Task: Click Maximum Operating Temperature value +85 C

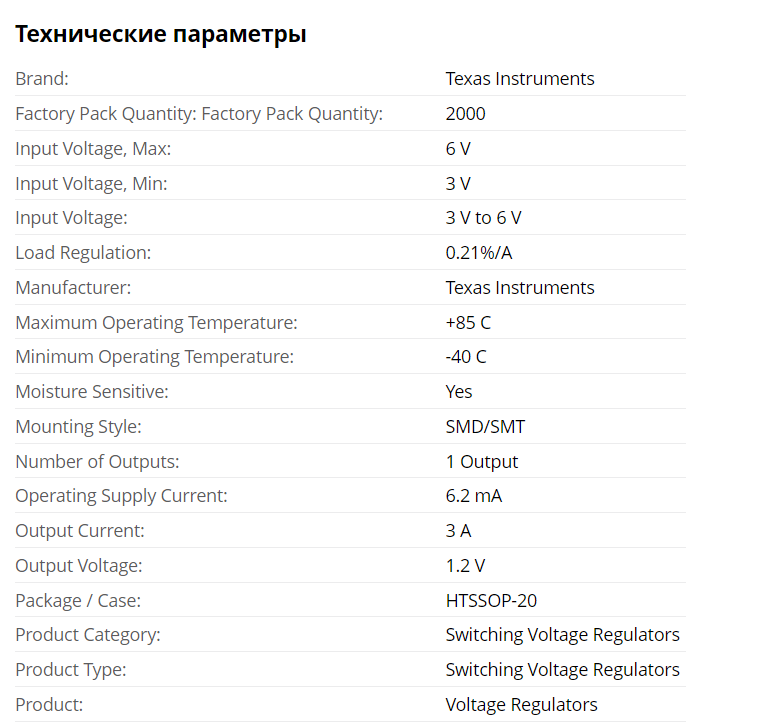Action: pyautogui.click(x=468, y=322)
